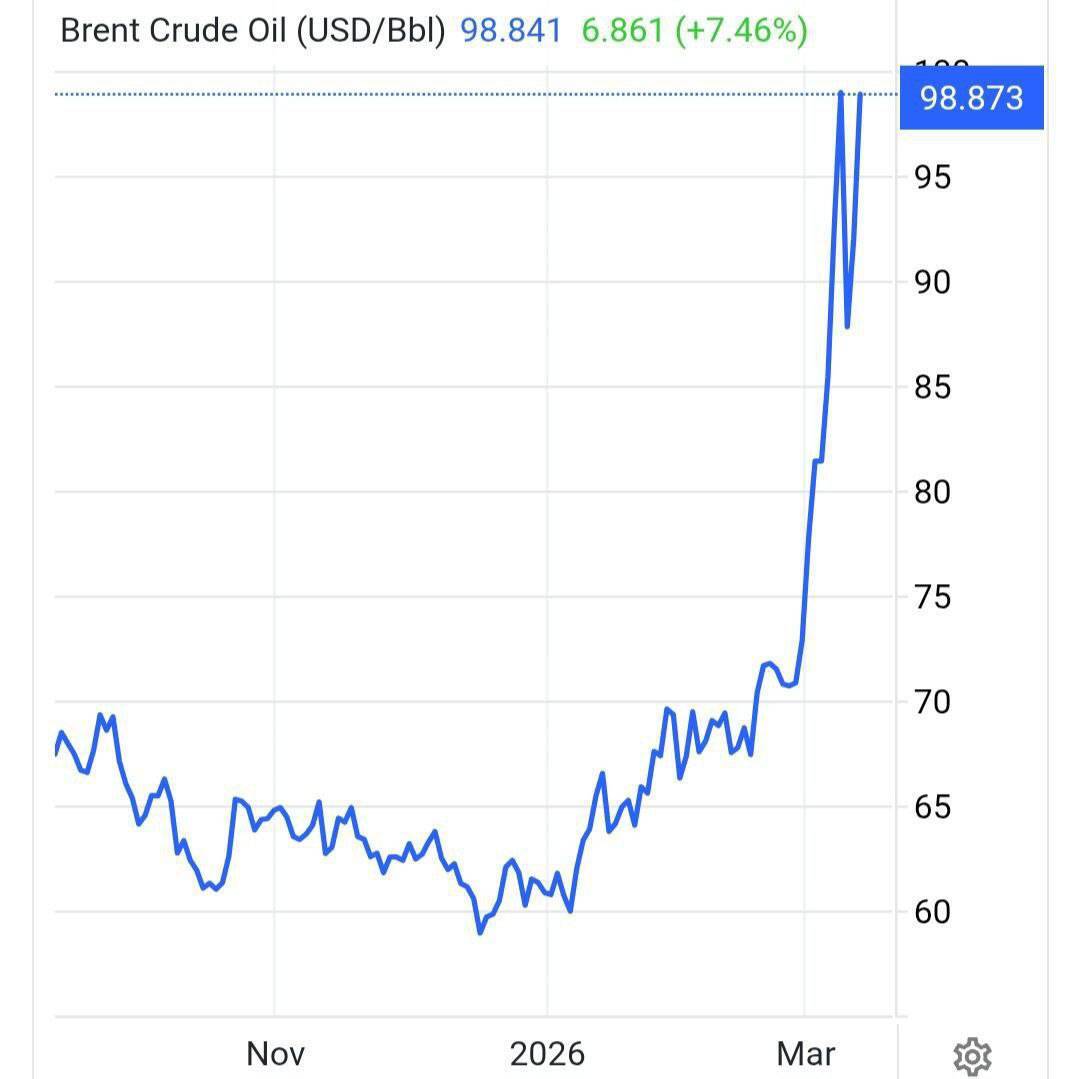Jump to the Mar time axis label
1080x1079 pixels.
tap(806, 1053)
